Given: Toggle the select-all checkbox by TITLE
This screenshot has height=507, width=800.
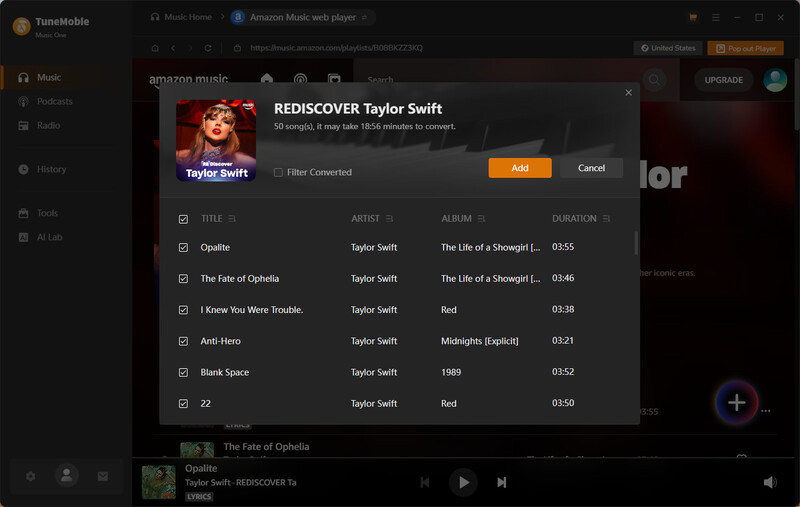Looking at the screenshot, I should [184, 219].
